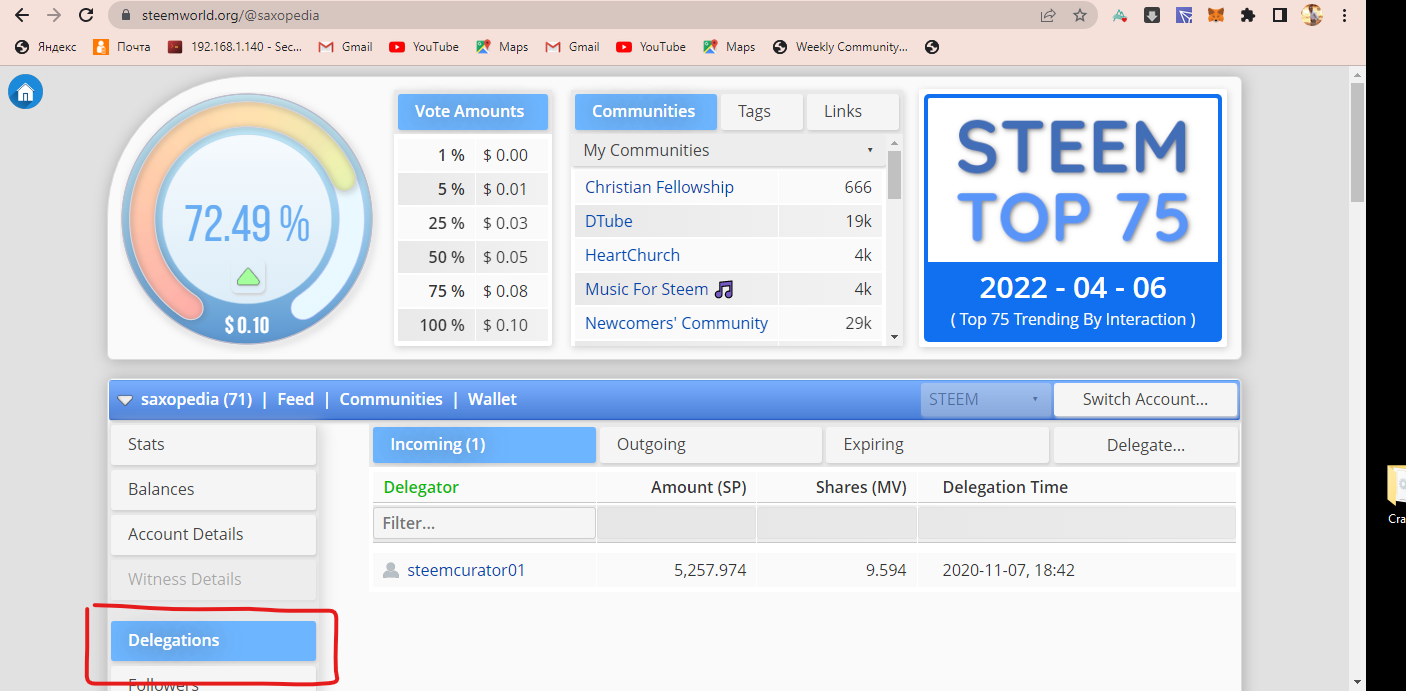This screenshot has height=691, width=1406.
Task: Open the Stats sidebar section
Action: coord(214,444)
